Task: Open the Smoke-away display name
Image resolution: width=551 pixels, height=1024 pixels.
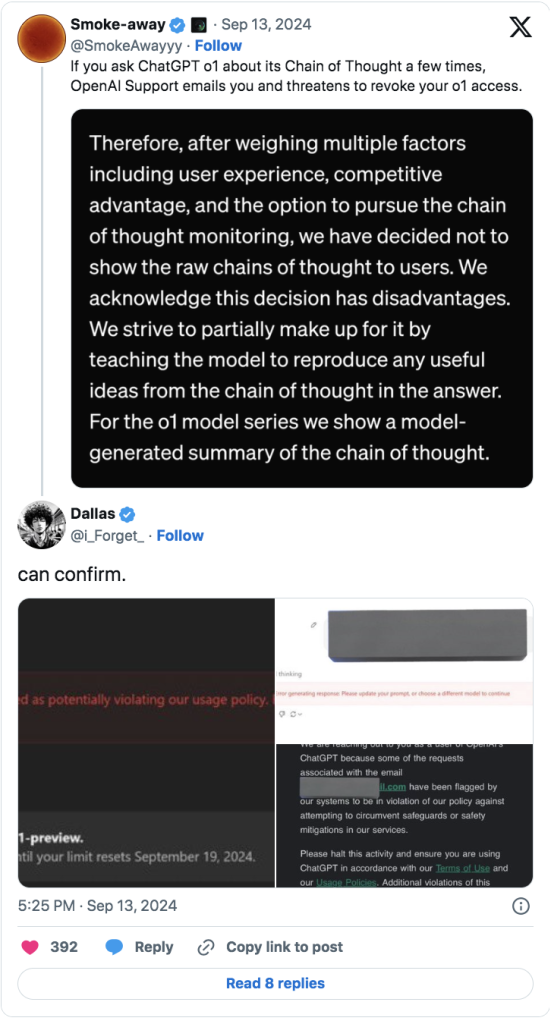Action: pos(118,25)
